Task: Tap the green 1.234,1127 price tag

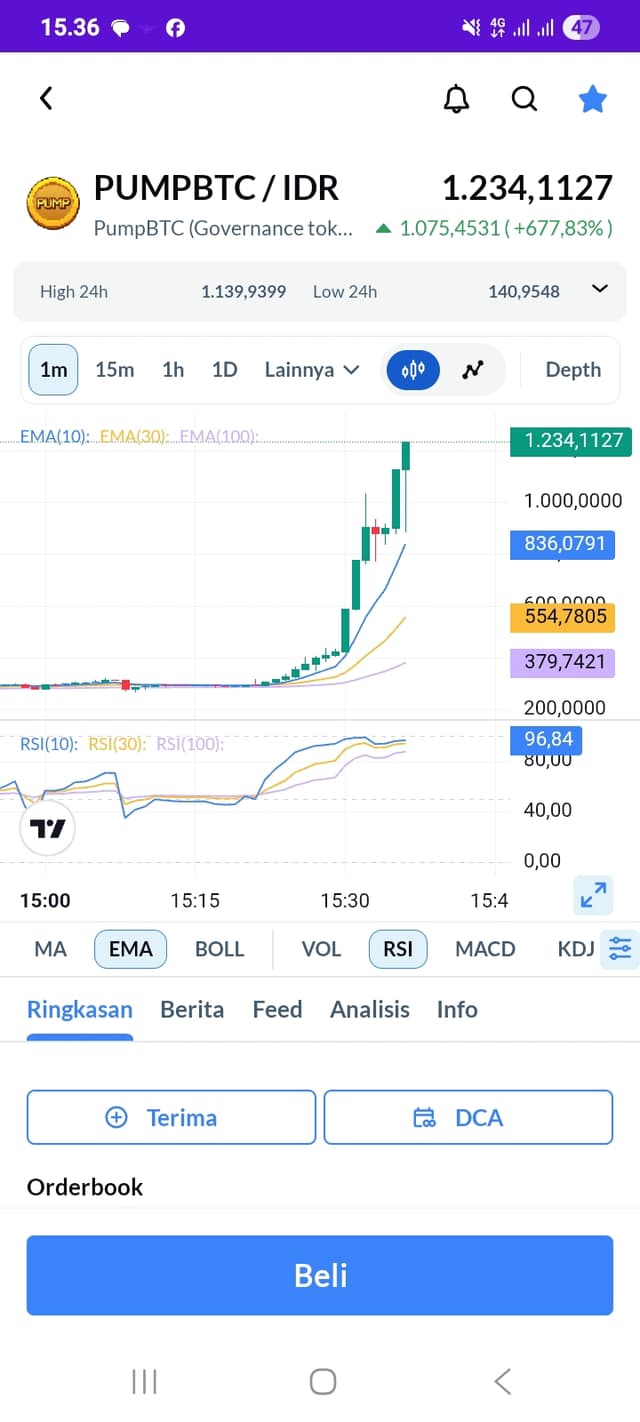Action: click(573, 440)
